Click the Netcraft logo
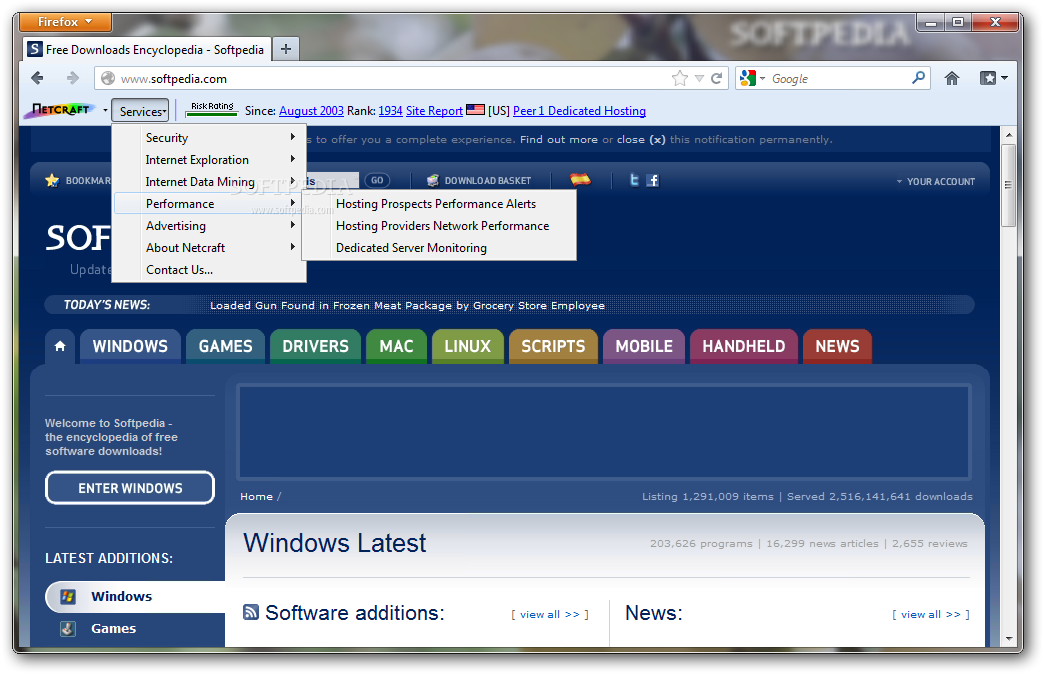This screenshot has height=674, width=1044. 61,111
